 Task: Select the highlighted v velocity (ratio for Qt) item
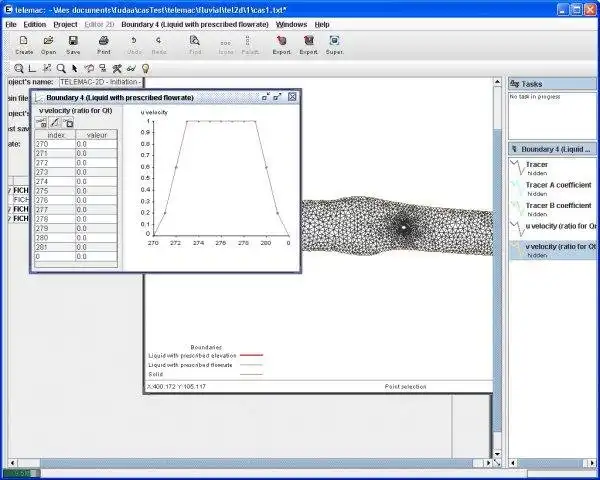point(553,250)
